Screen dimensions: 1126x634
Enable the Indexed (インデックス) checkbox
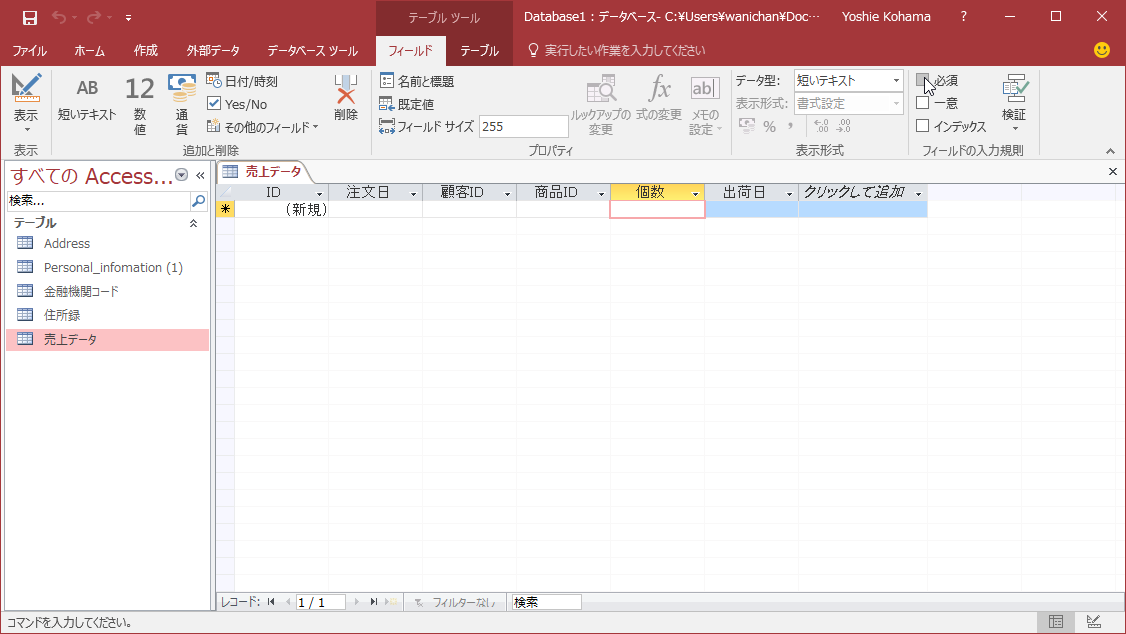click(923, 126)
